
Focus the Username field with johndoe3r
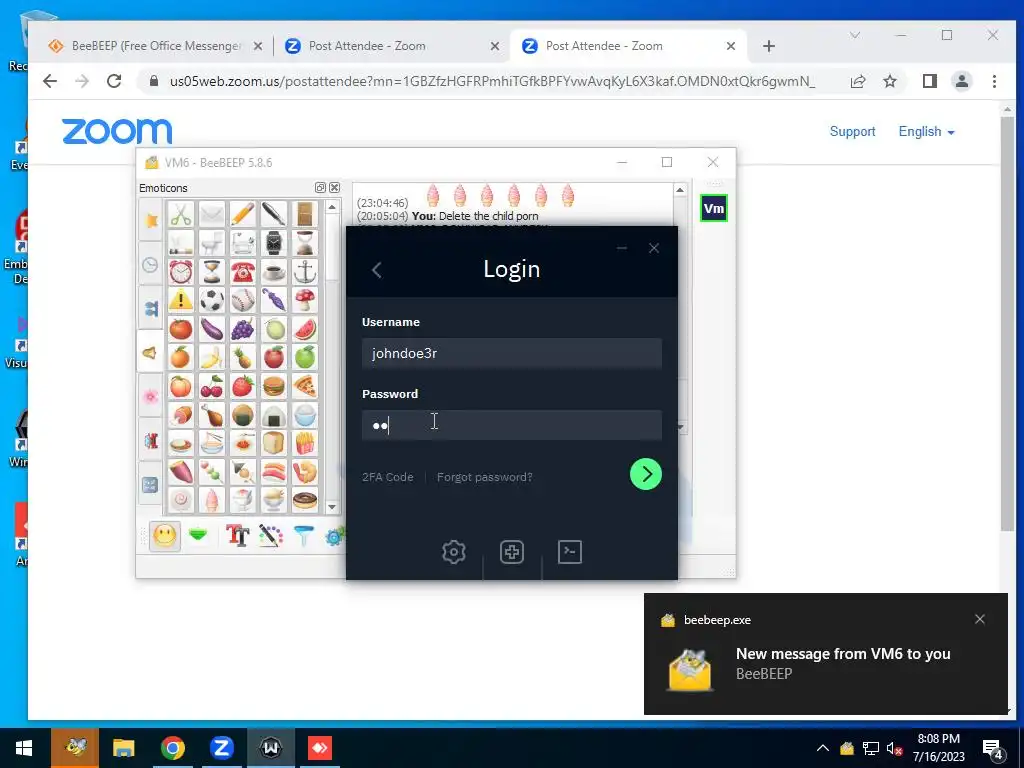(x=512, y=353)
